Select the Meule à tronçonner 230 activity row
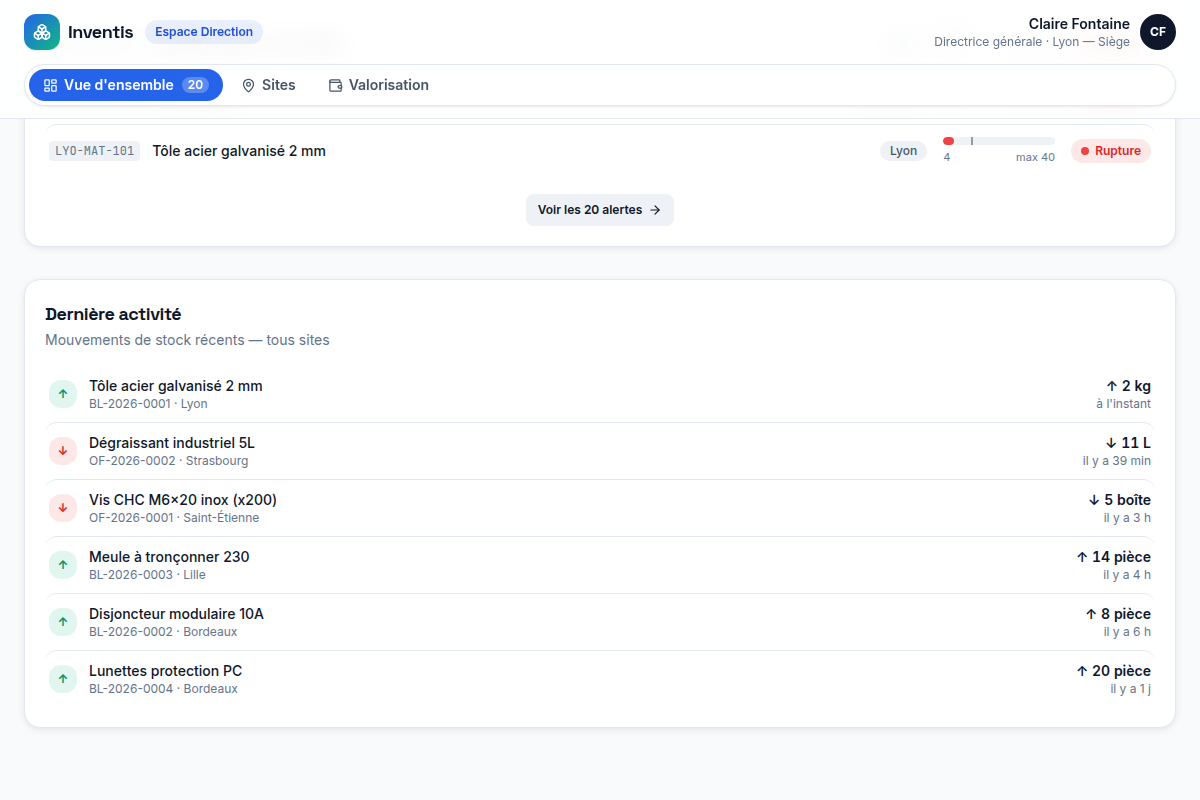This screenshot has width=1200, height=800. [600, 565]
